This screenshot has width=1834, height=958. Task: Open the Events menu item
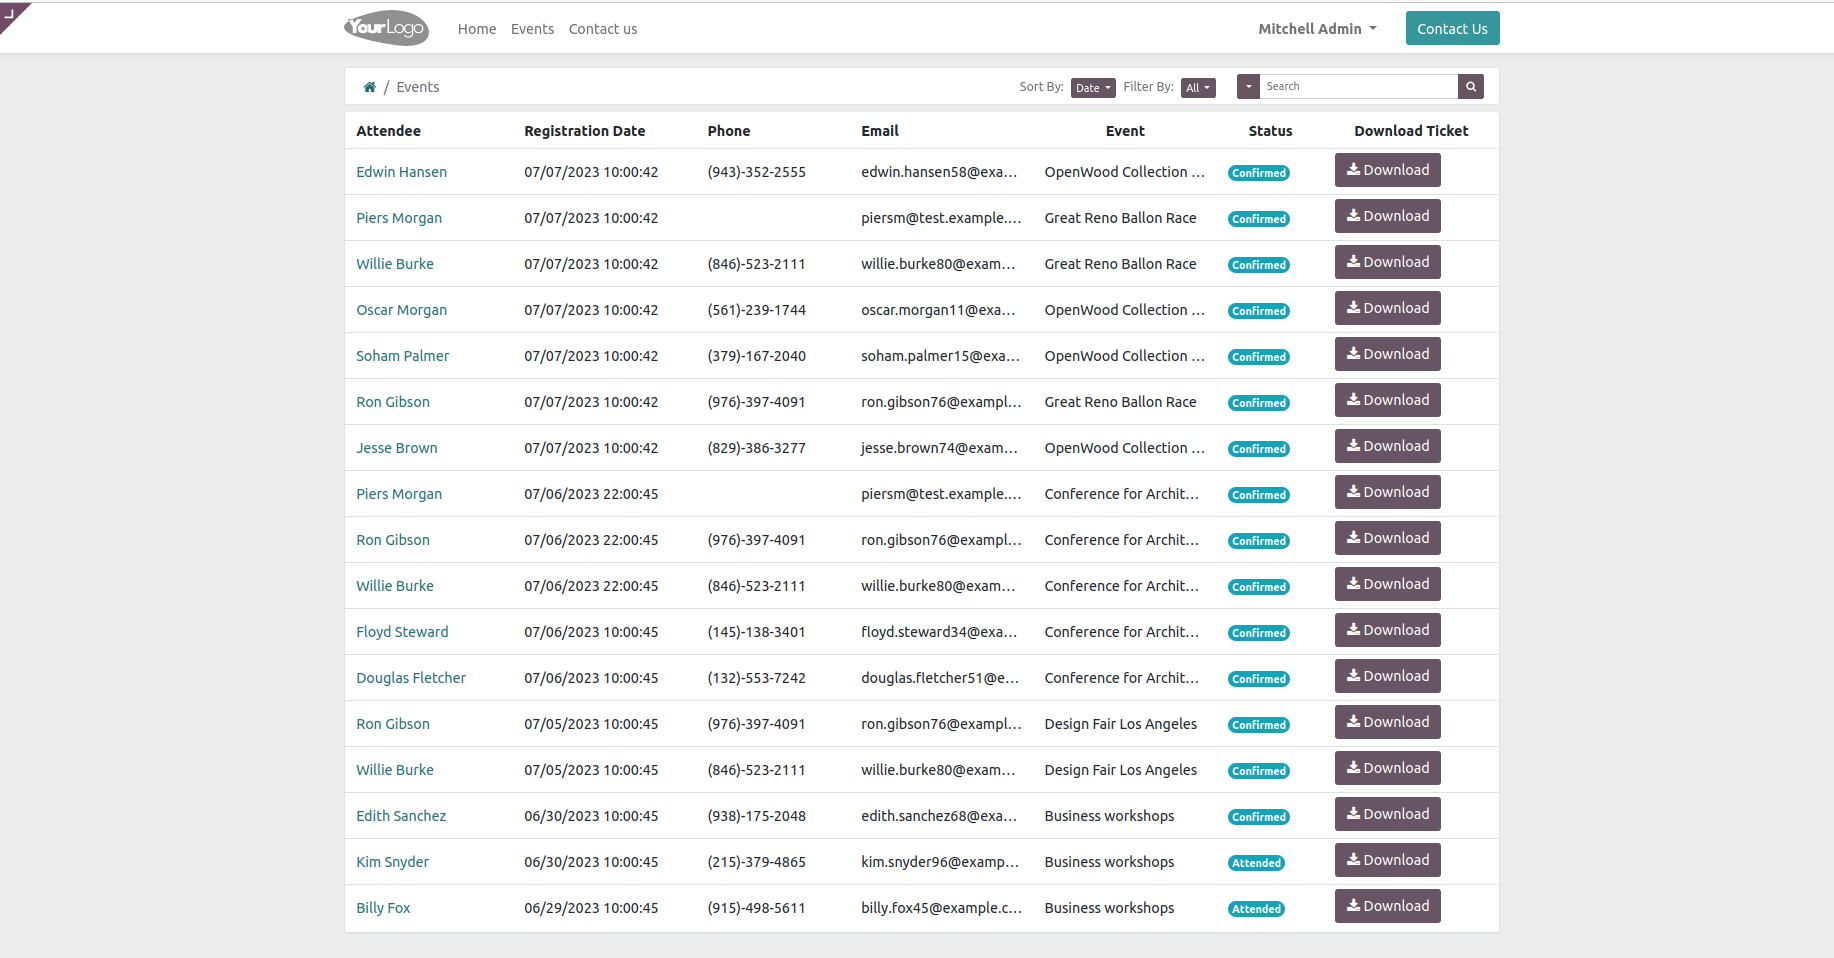coord(532,29)
